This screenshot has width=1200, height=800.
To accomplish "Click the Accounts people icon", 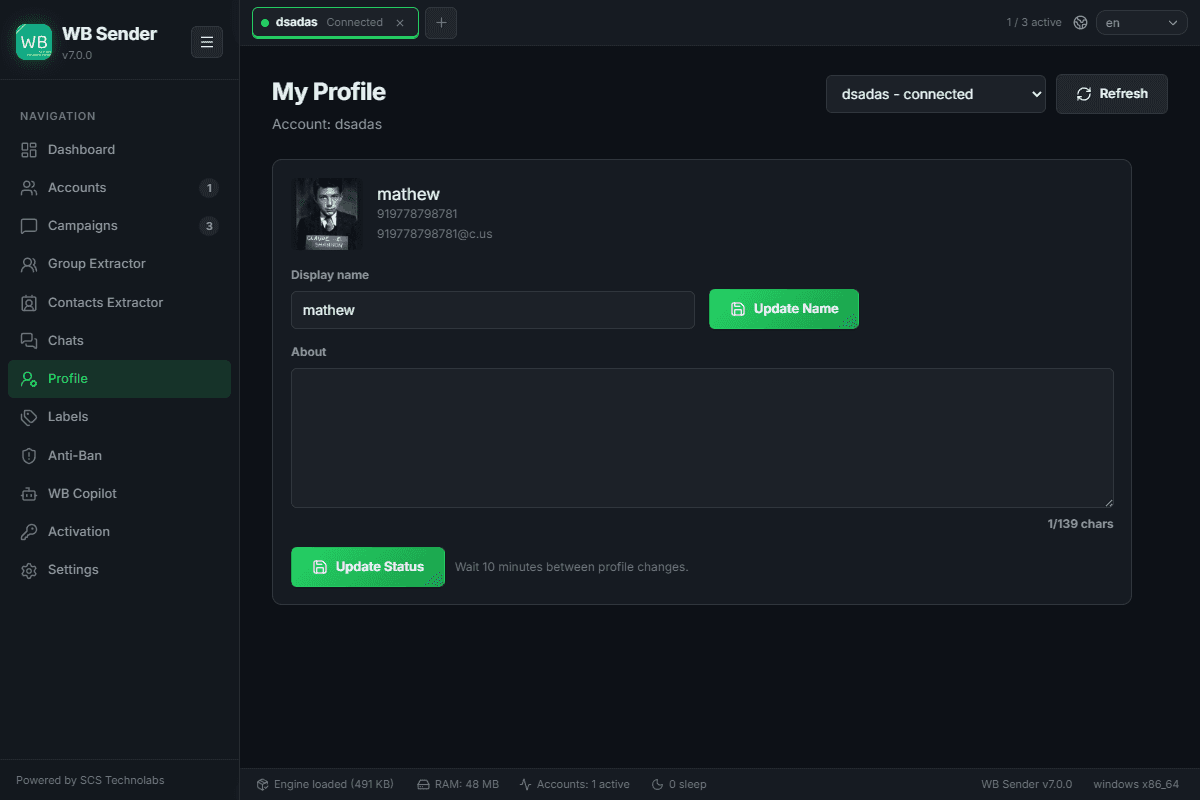I will [29, 188].
